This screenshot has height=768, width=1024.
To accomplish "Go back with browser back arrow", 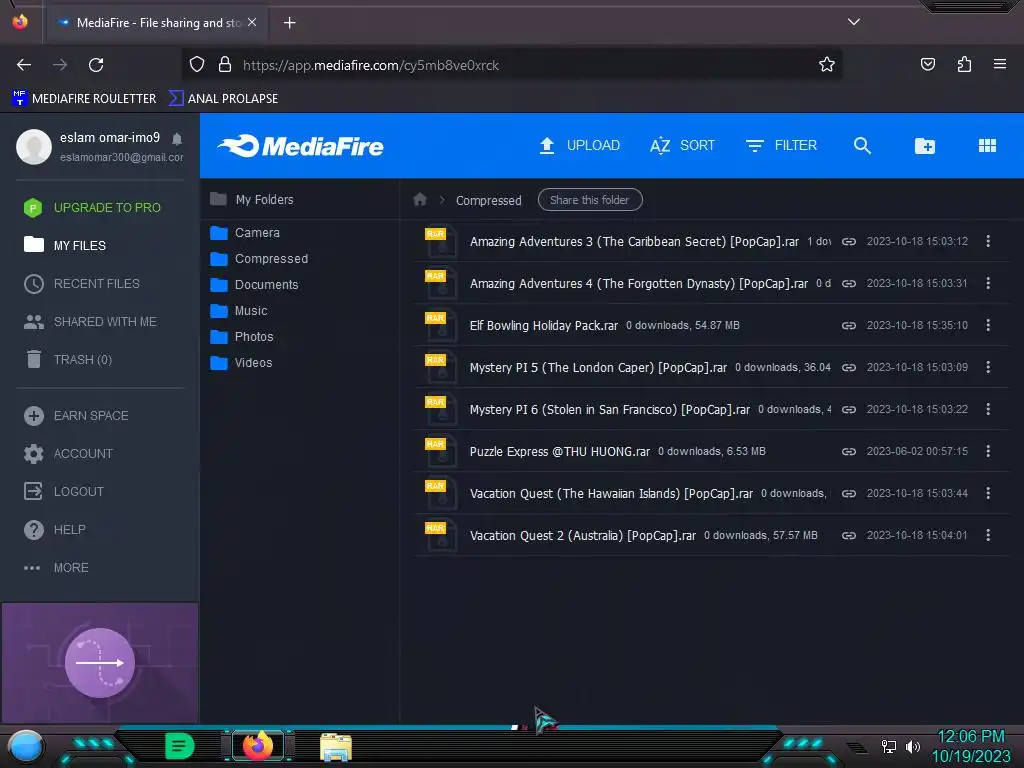I will click(24, 65).
